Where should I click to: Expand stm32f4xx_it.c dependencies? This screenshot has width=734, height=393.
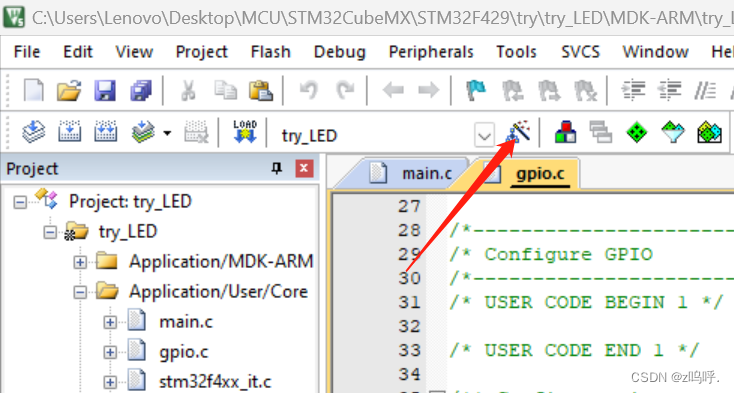pos(110,382)
